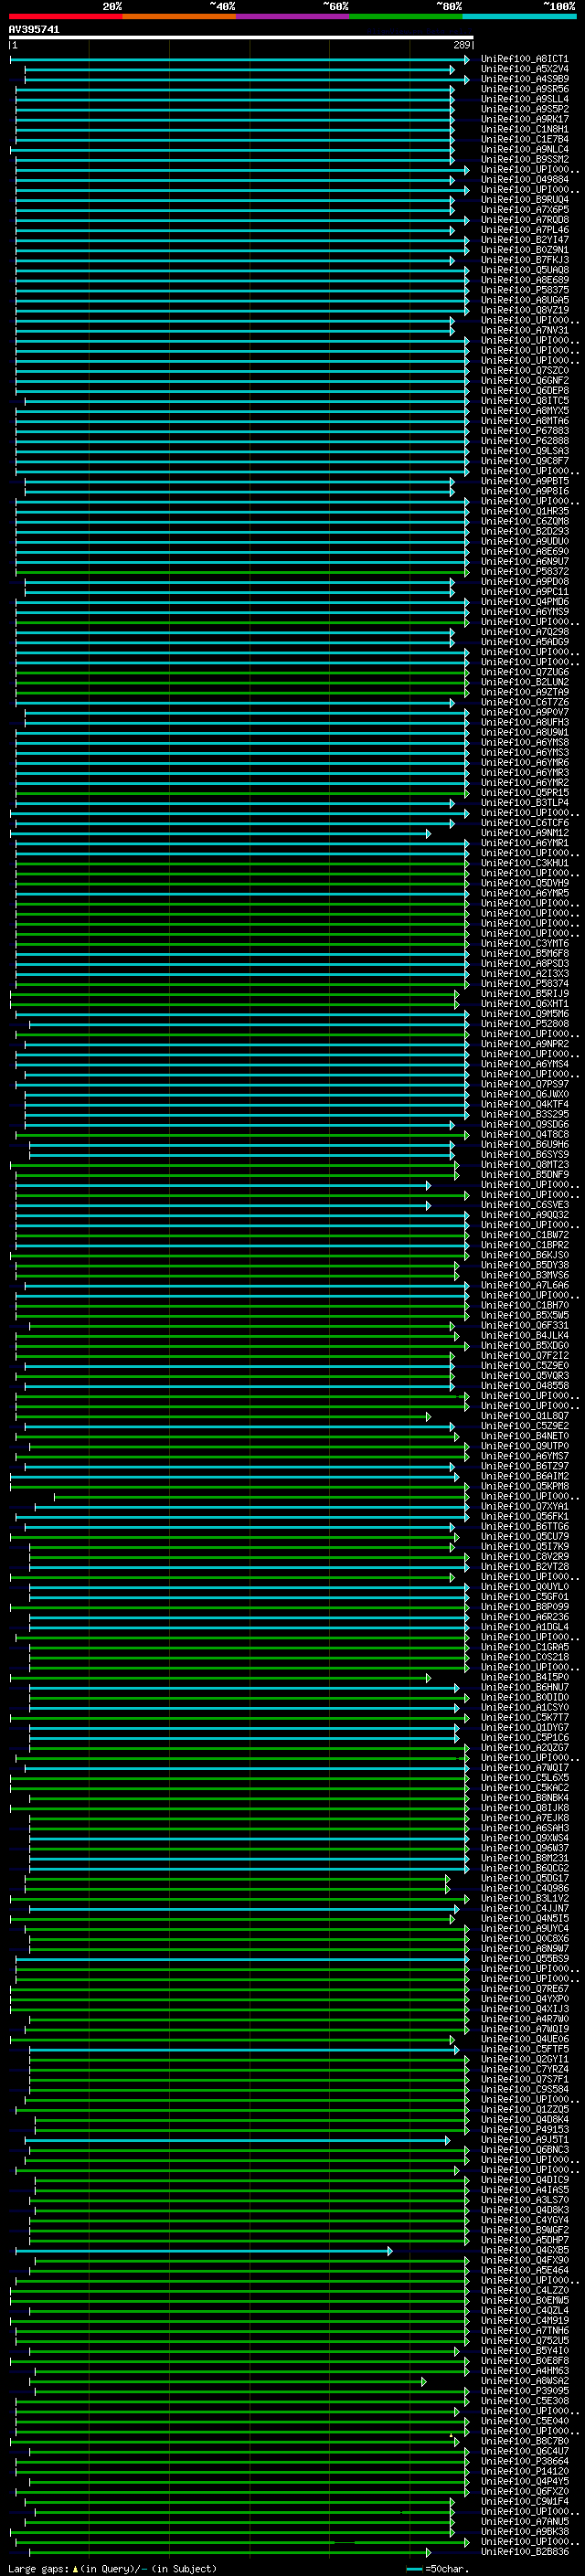This screenshot has height=2576, width=585.
Task: Open hit UniRef100_A4S9B9
Action: 525,79
